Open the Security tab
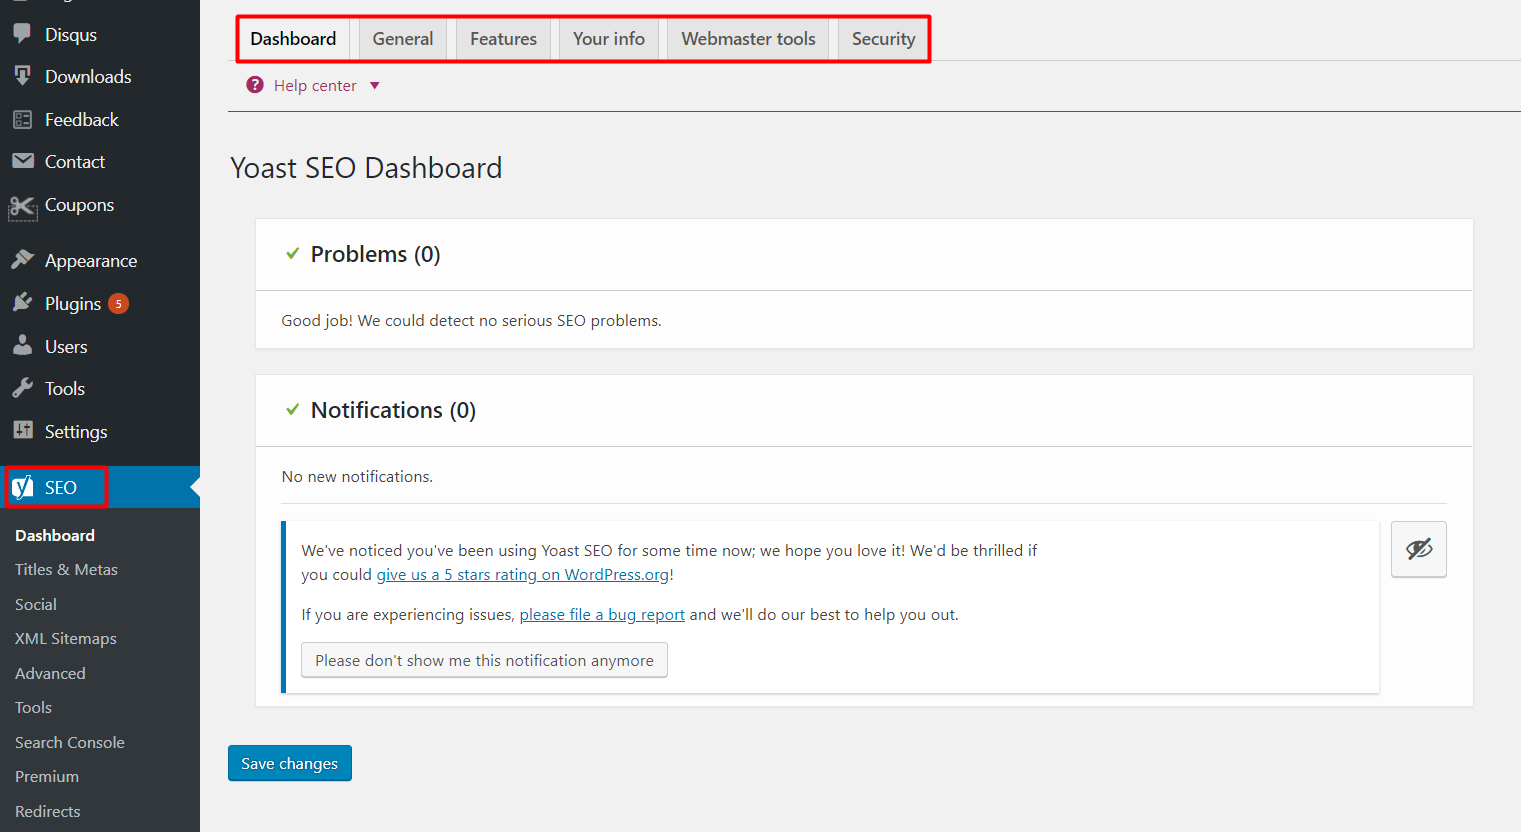The image size is (1521, 832). [x=883, y=39]
